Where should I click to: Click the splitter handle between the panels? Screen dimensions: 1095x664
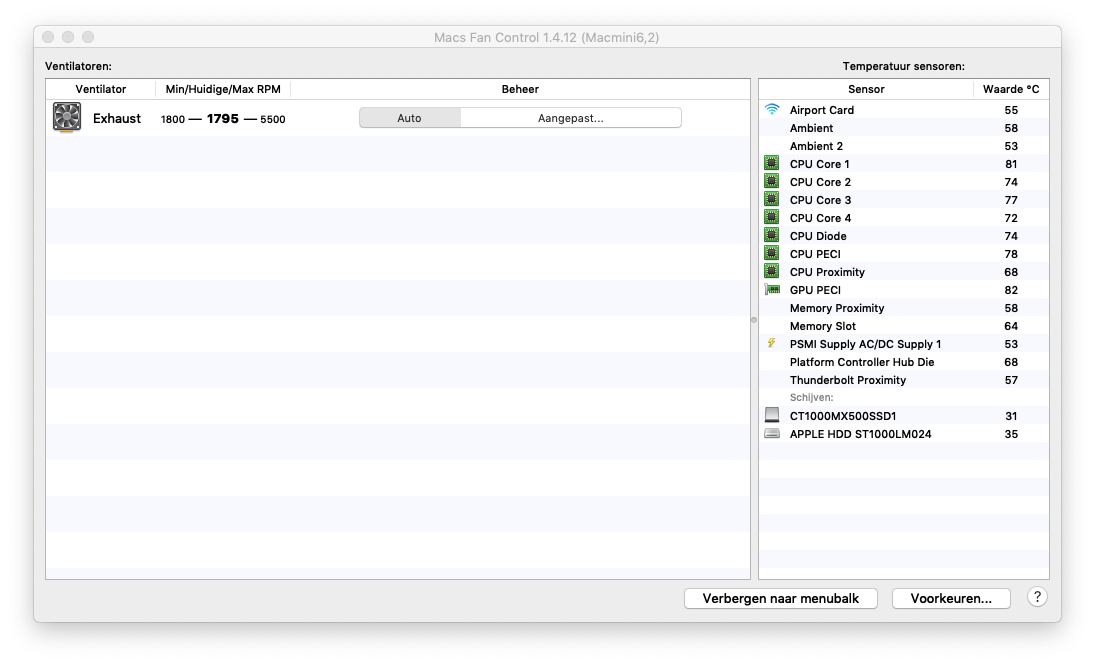click(754, 320)
